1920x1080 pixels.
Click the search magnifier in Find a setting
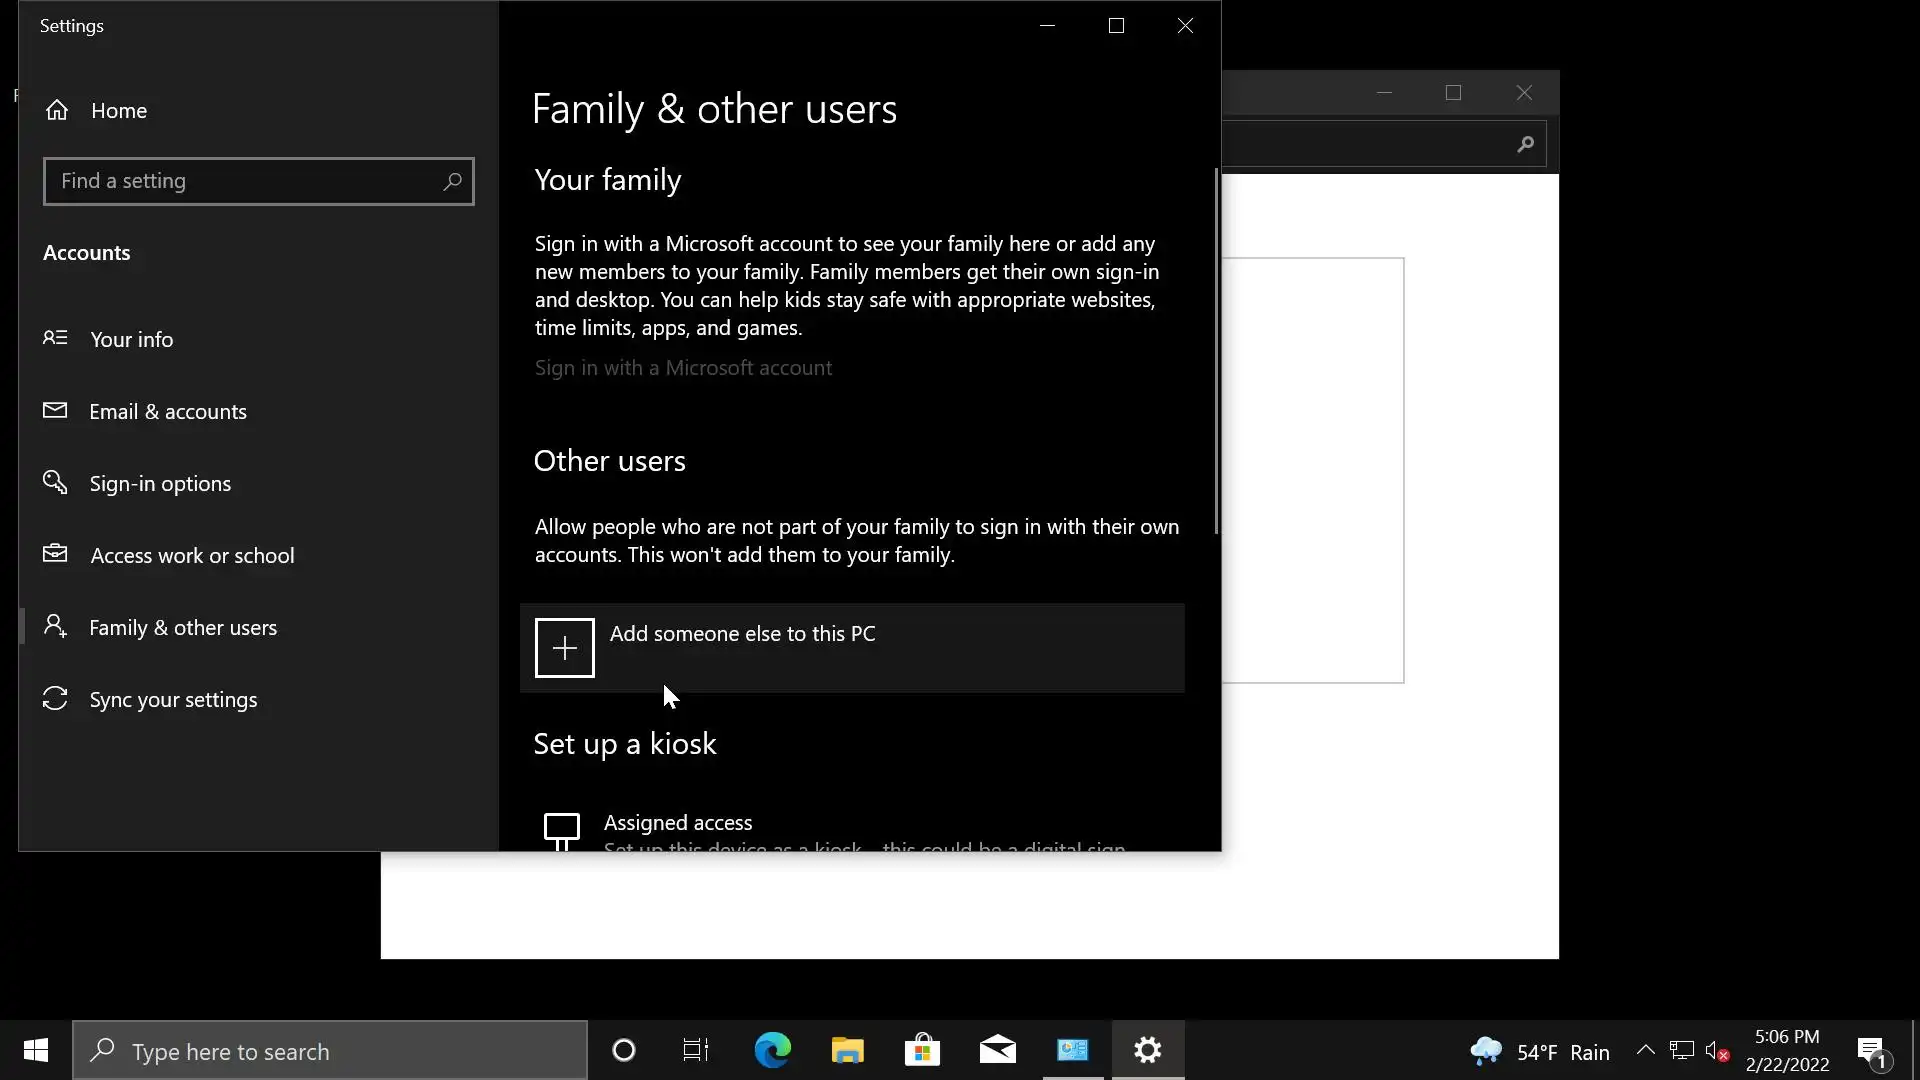452,181
